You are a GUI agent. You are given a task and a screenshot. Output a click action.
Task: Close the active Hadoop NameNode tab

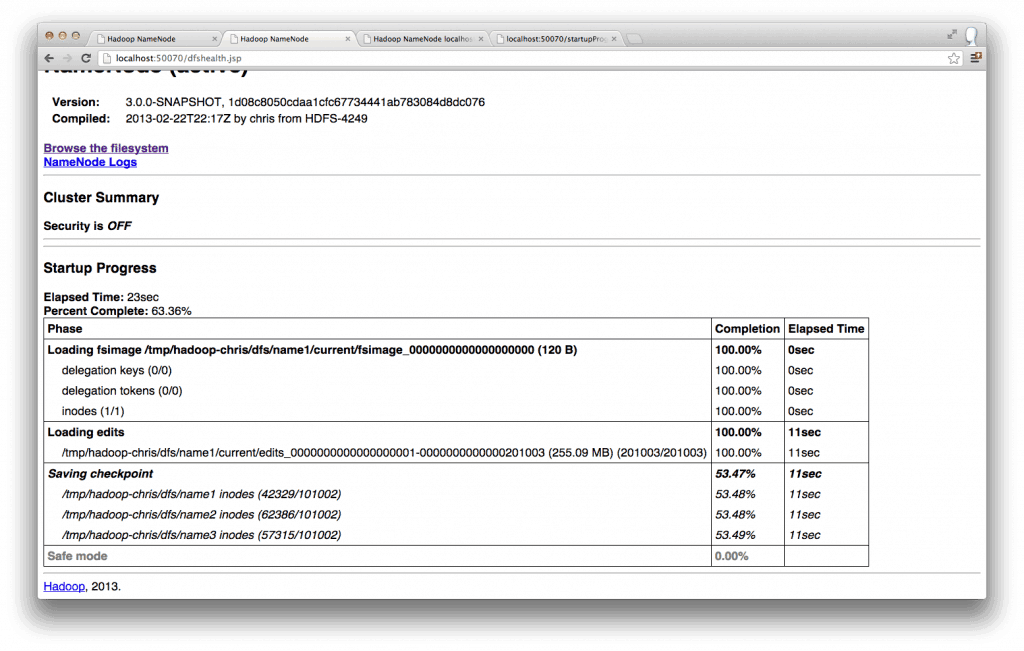(347, 39)
